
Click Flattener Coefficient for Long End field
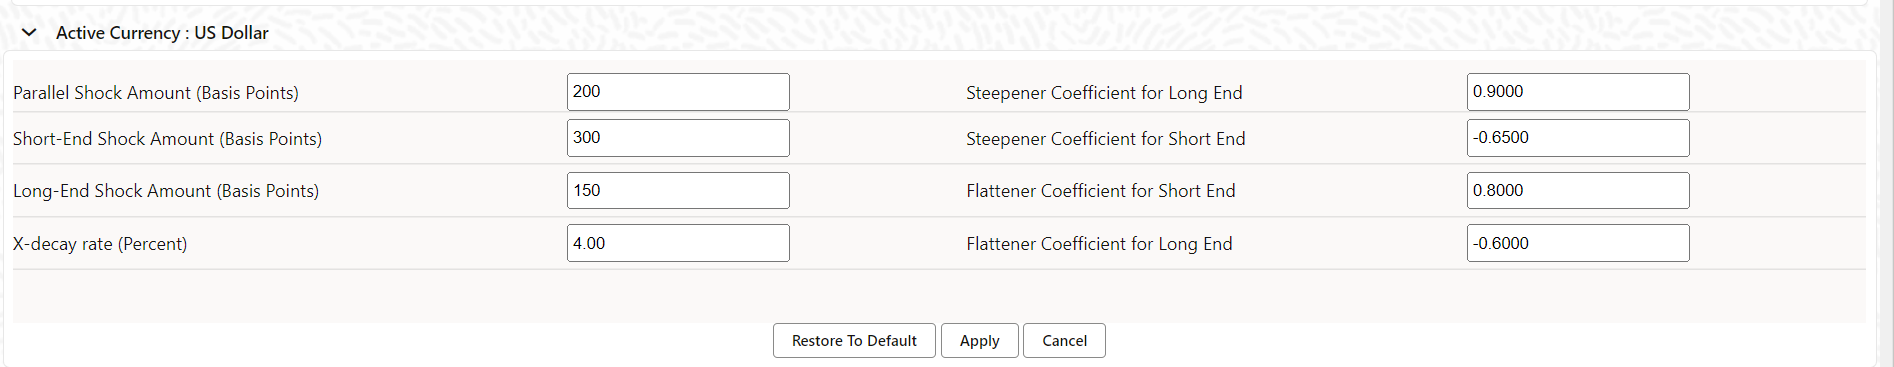click(x=1578, y=243)
